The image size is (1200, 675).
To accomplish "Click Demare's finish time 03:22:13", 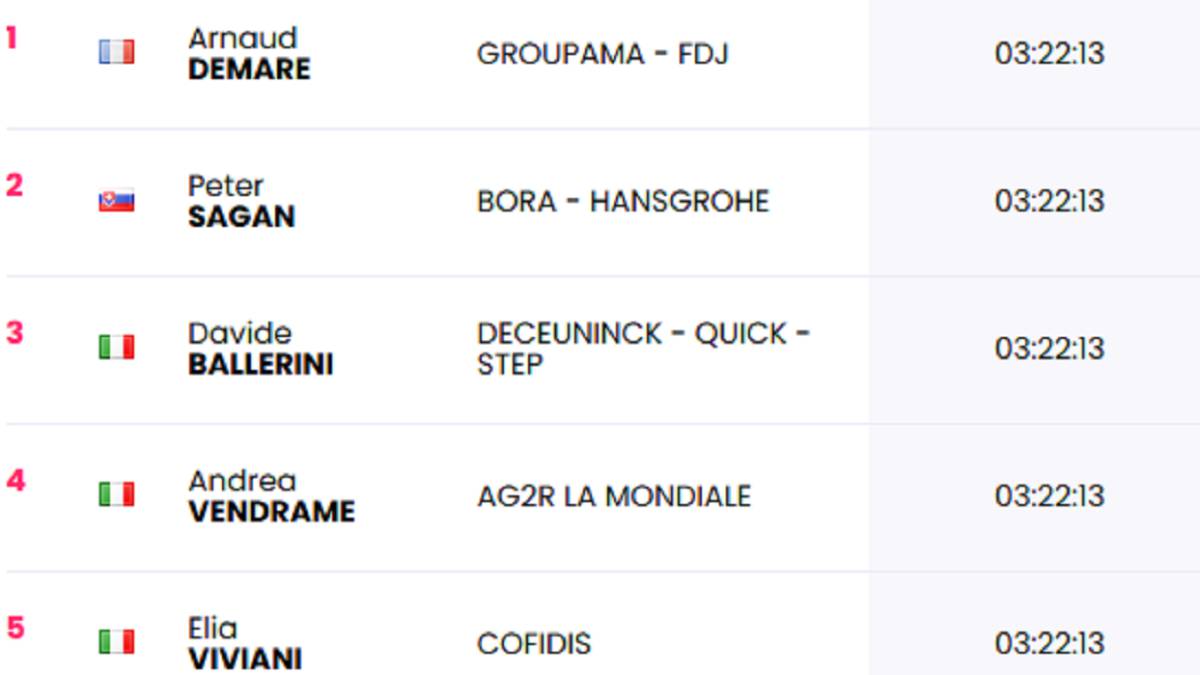I will 1049,53.
